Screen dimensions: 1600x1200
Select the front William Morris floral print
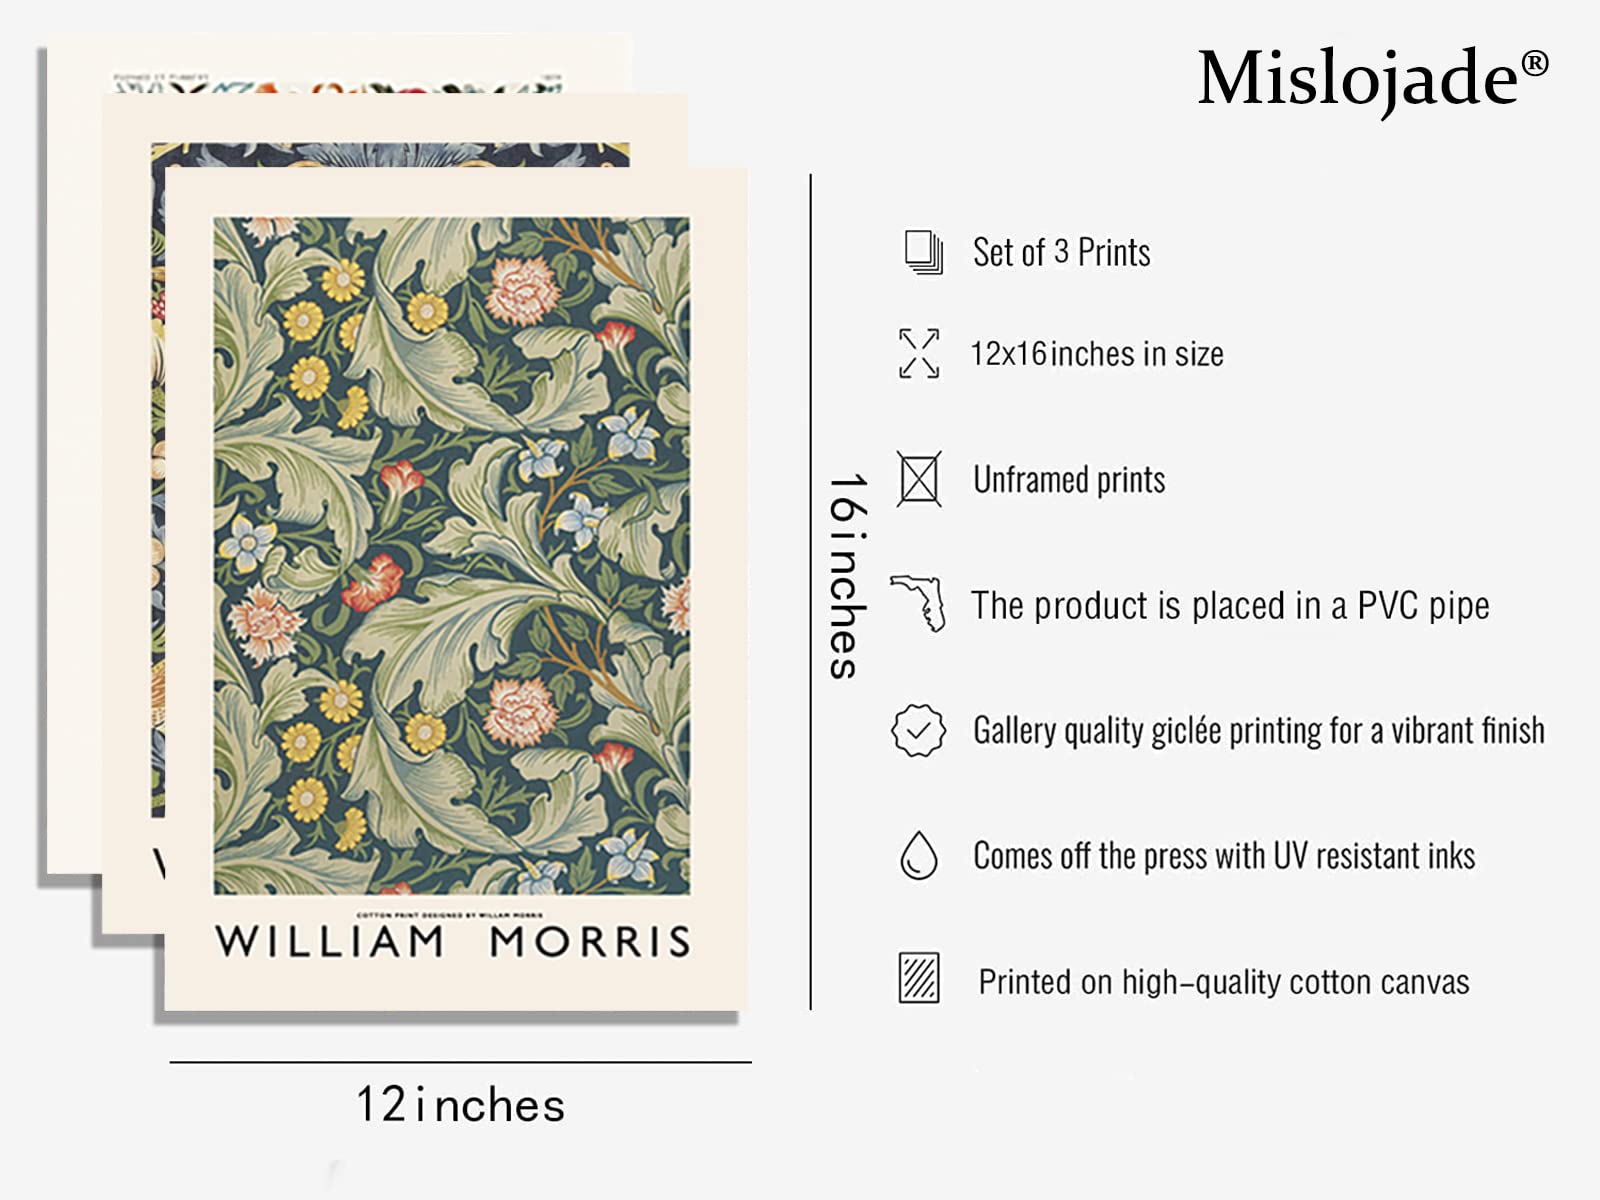coord(456,589)
